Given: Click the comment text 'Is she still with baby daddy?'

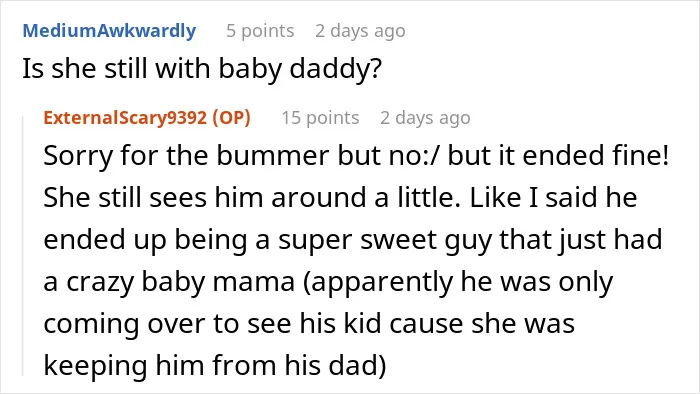Looking at the screenshot, I should tap(202, 69).
